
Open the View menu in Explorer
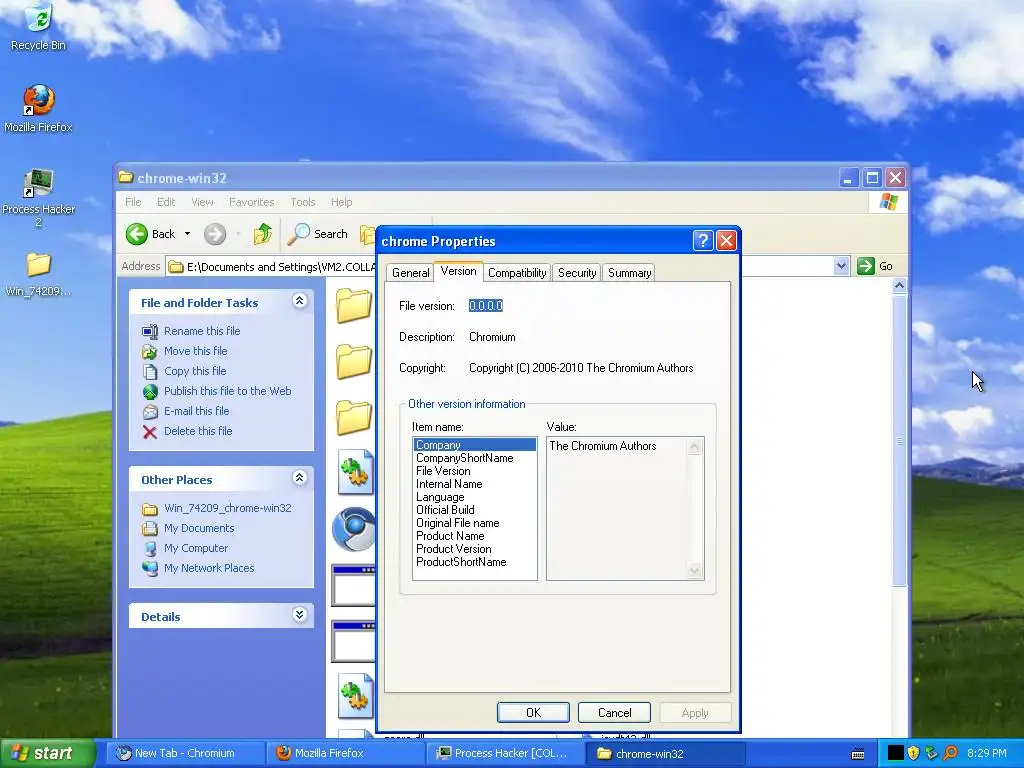pyautogui.click(x=202, y=202)
